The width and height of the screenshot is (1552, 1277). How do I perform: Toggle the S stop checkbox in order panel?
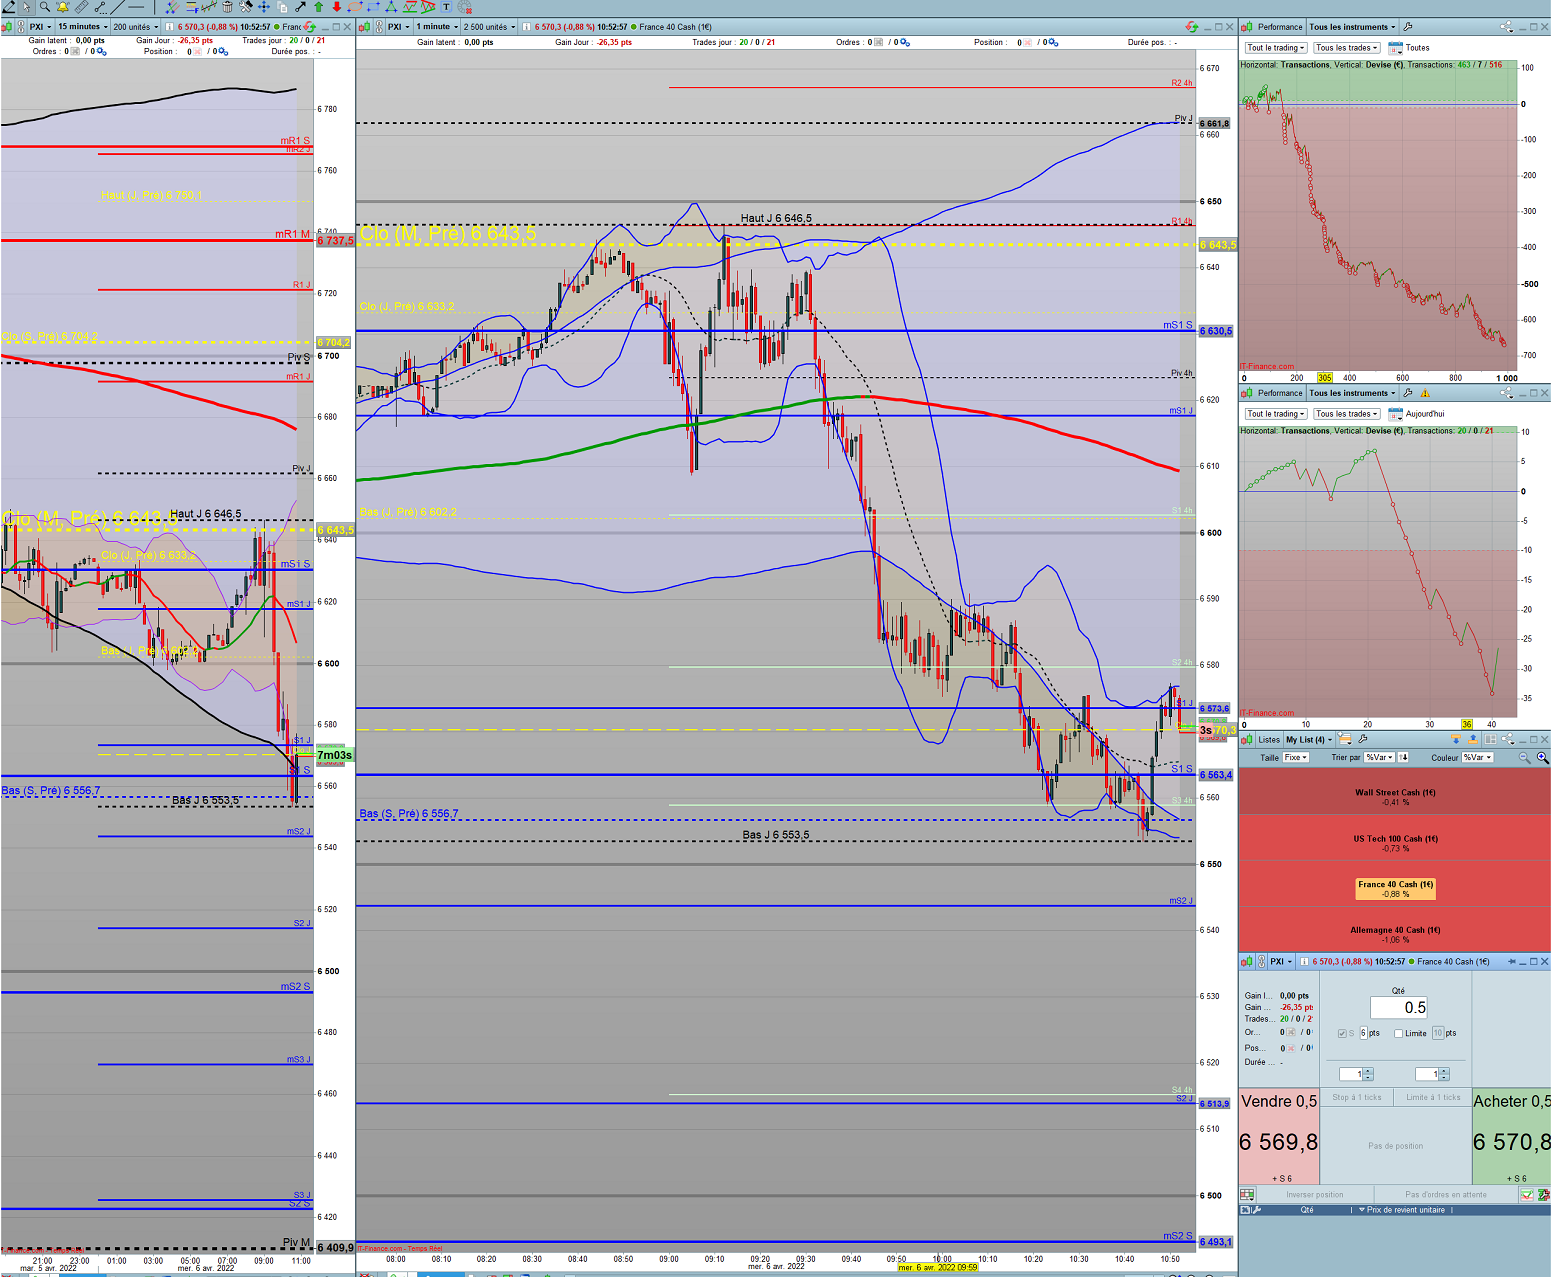pos(1342,1033)
